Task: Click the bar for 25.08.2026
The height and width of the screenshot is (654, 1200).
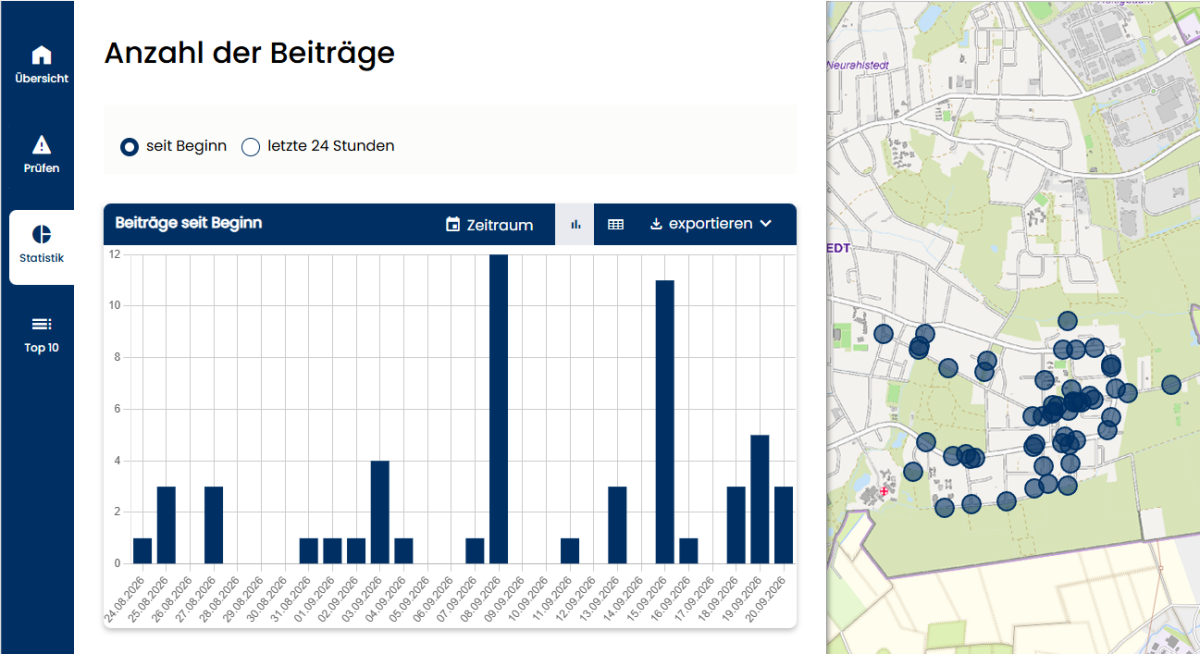Action: pyautogui.click(x=166, y=525)
